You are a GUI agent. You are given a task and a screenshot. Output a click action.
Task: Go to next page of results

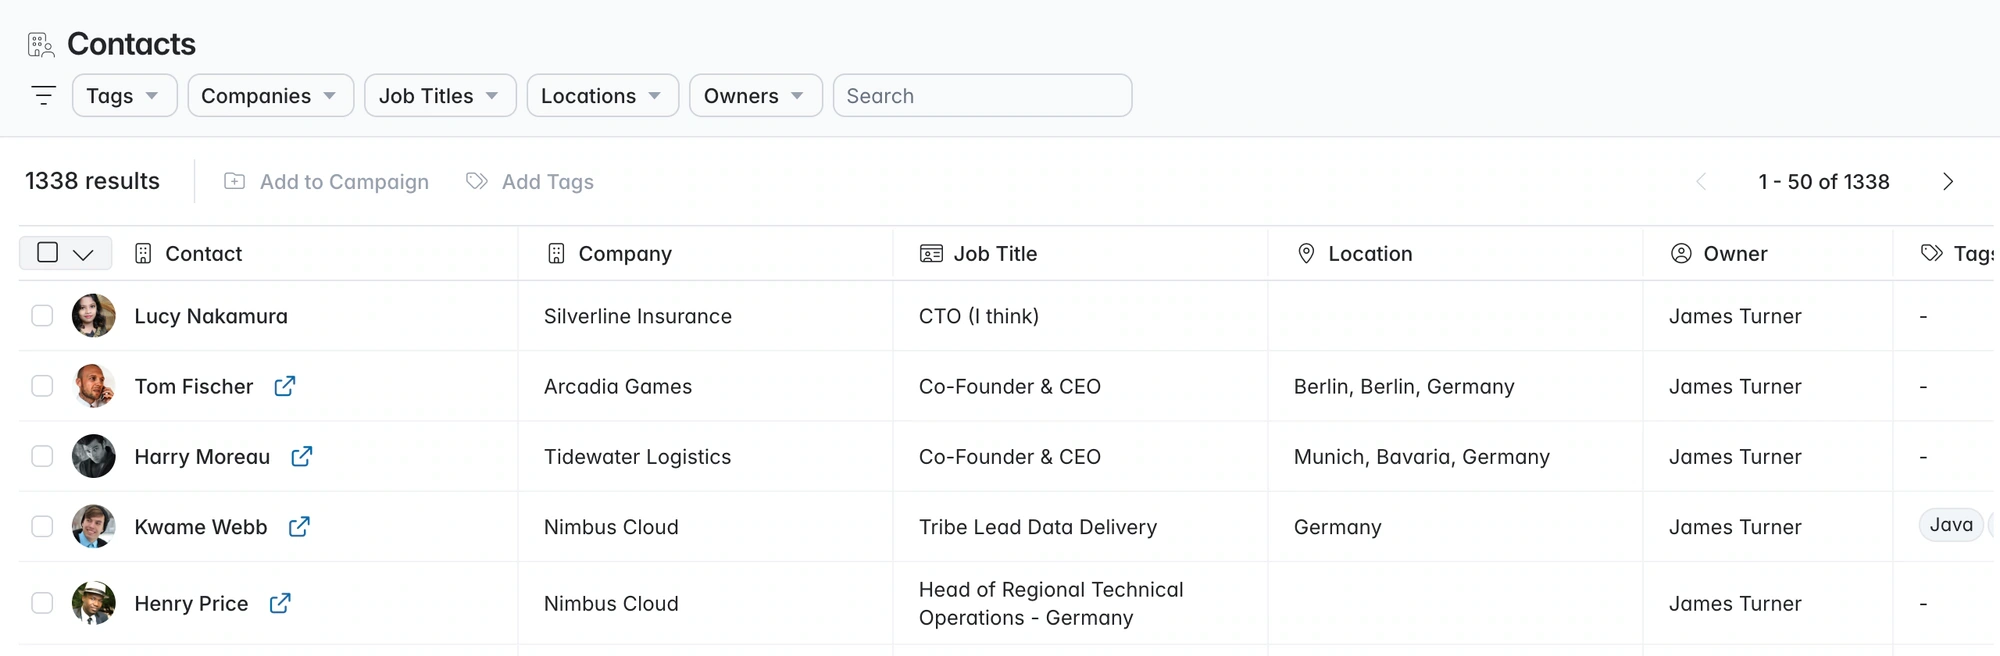pos(1948,182)
